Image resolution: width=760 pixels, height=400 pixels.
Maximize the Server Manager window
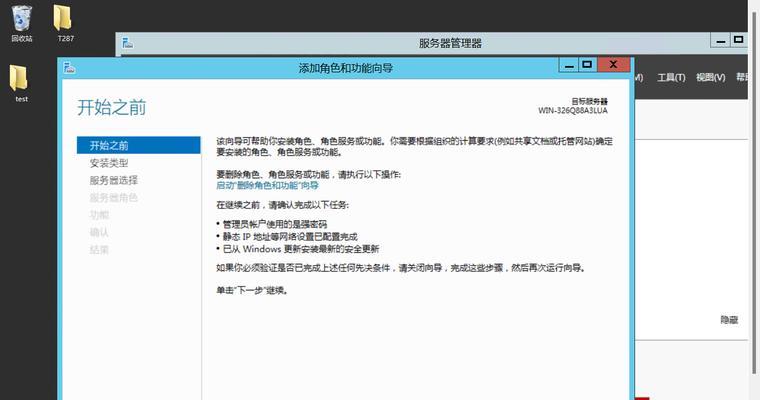[x=739, y=41]
